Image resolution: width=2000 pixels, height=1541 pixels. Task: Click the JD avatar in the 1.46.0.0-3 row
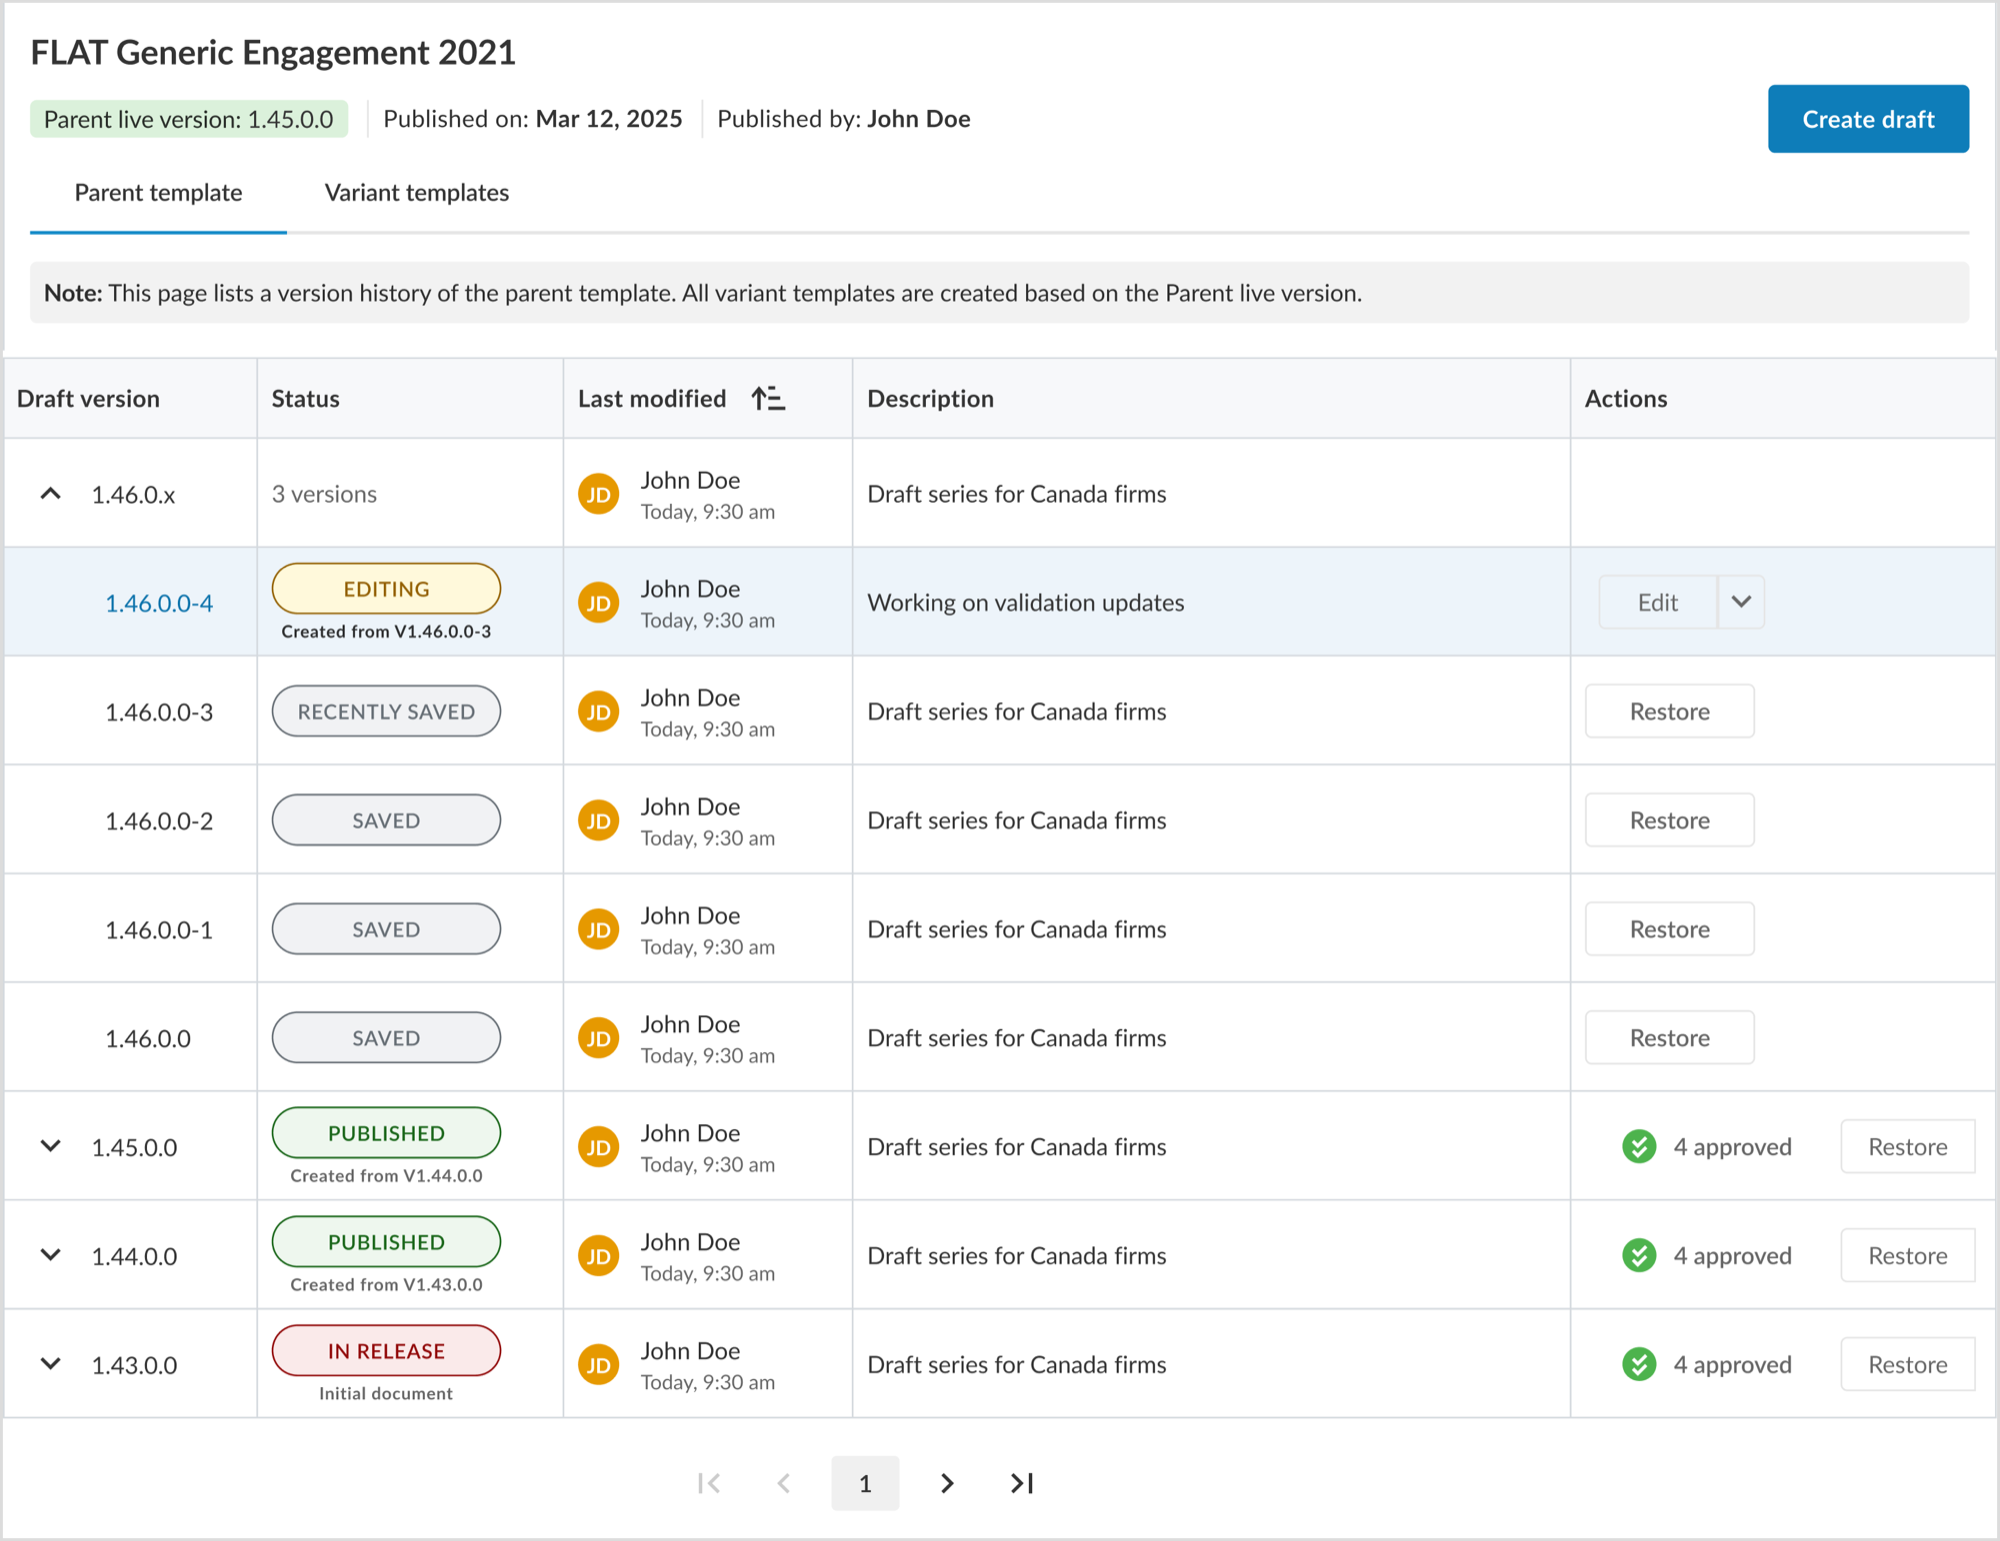coord(598,712)
